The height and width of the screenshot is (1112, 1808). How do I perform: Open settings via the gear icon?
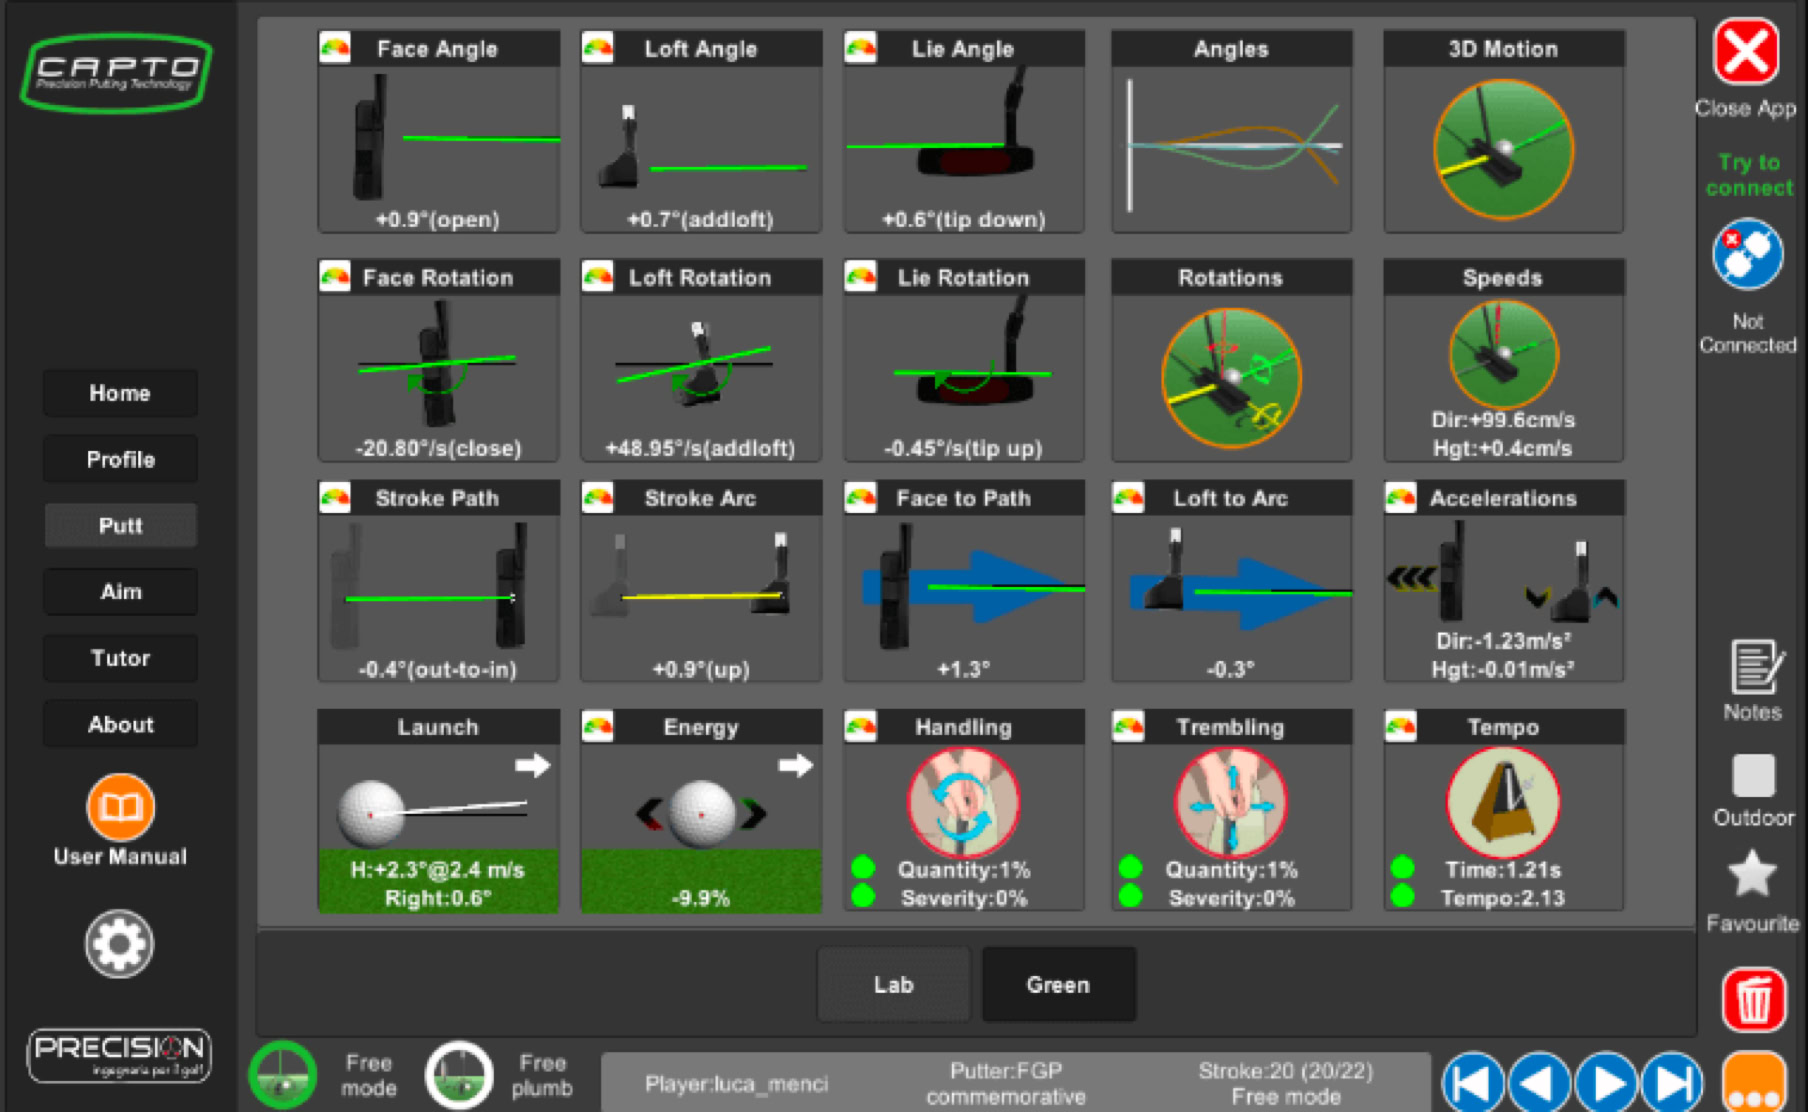(x=119, y=944)
